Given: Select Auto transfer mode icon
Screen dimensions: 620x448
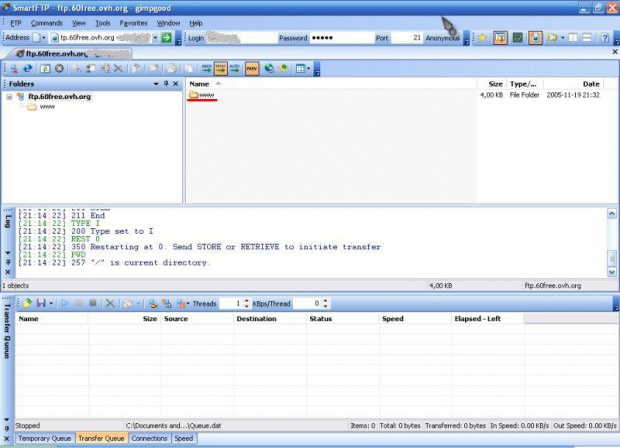Looking at the screenshot, I should pos(235,68).
